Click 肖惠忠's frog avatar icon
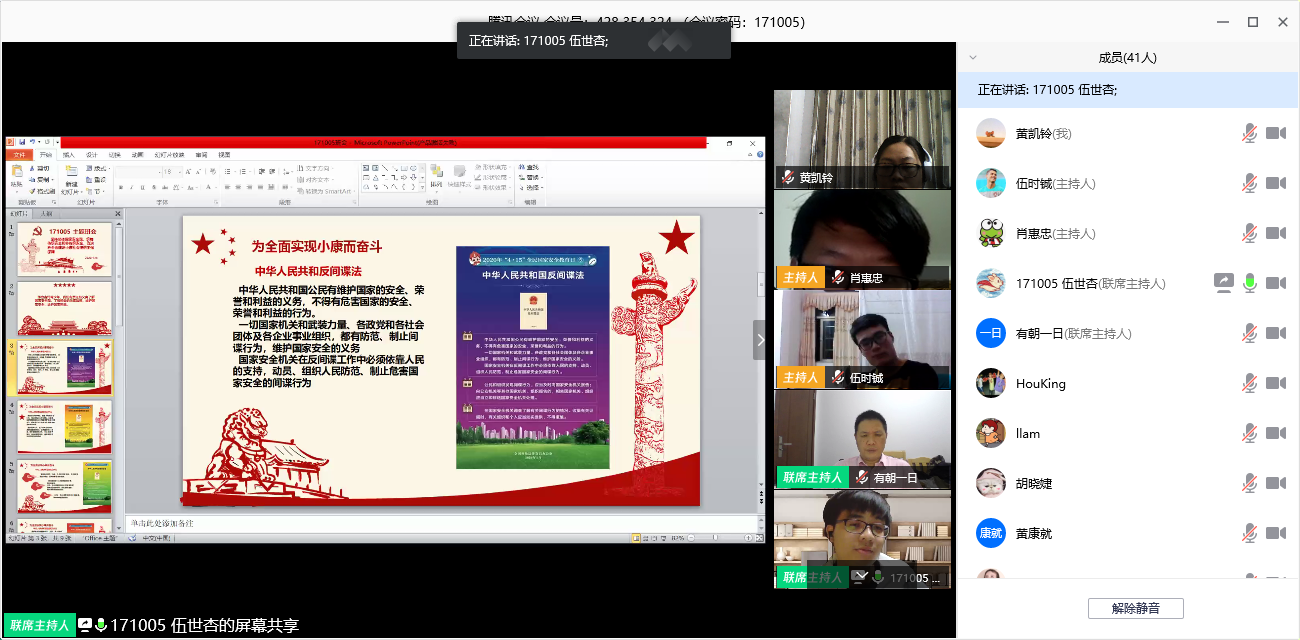Screen dimensions: 1300x640 [x=990, y=233]
